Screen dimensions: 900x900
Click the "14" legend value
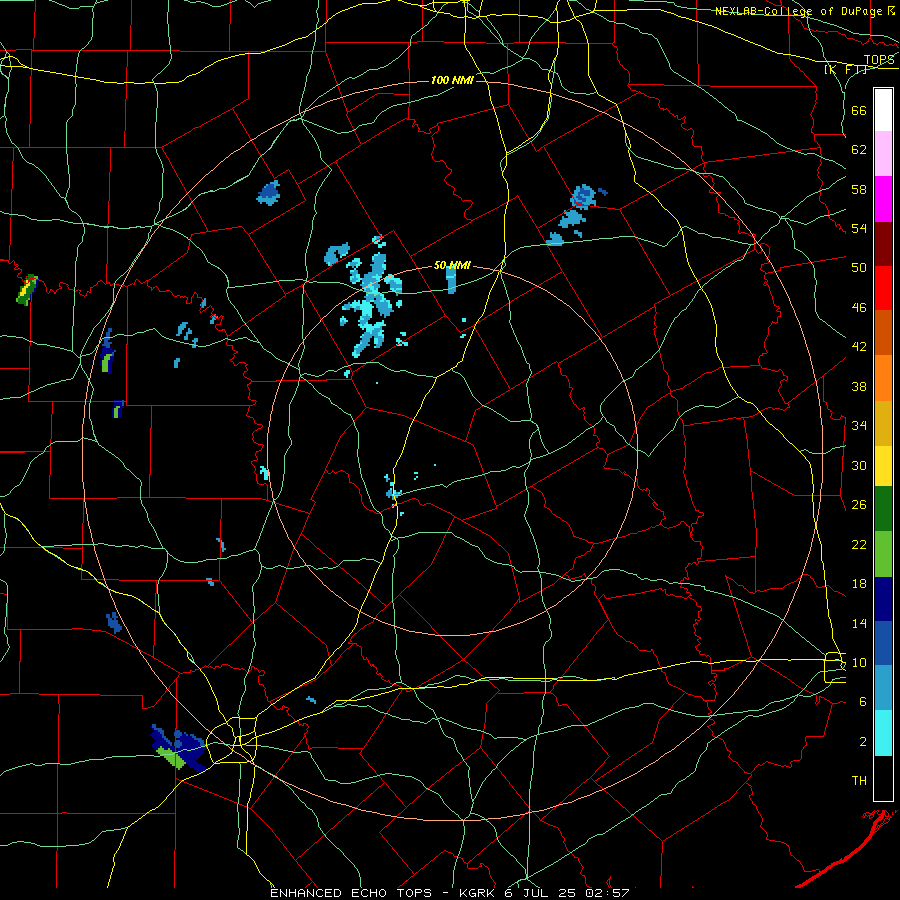pos(859,623)
